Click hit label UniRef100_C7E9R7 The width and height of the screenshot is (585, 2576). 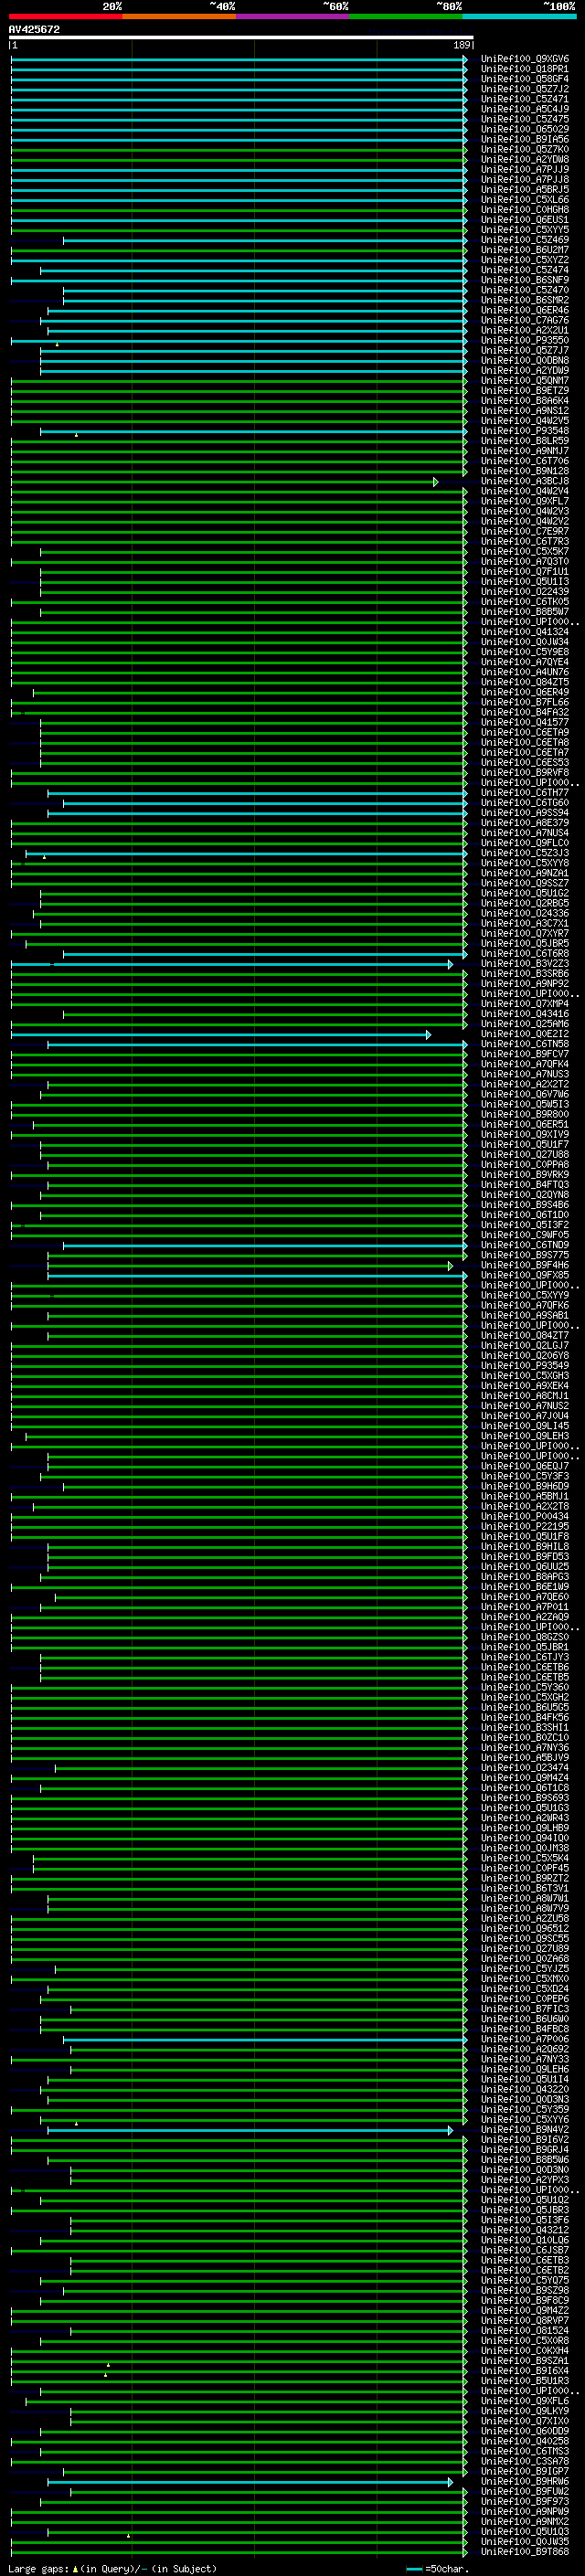pos(525,531)
